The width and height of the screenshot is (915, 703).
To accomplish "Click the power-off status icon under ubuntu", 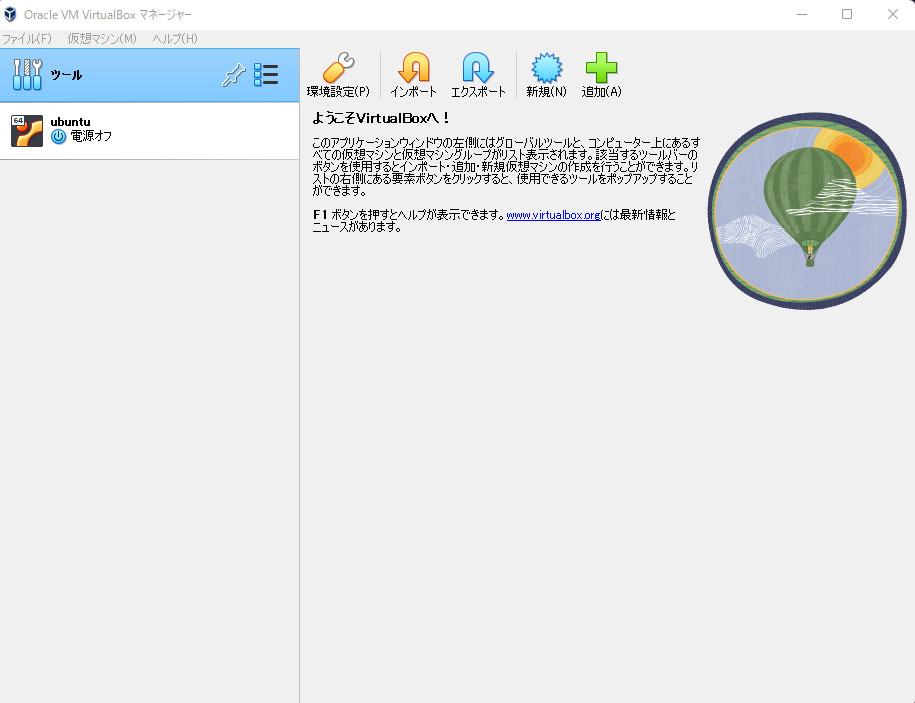I will pyautogui.click(x=58, y=137).
